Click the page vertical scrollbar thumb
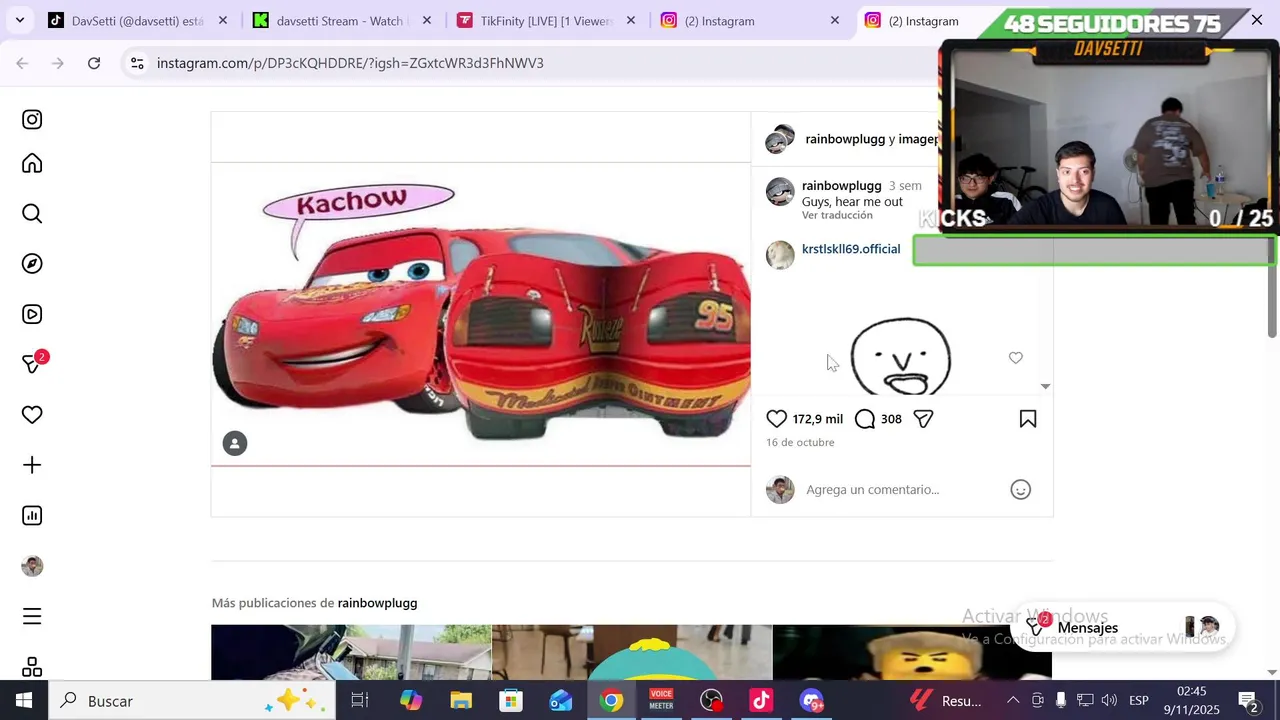 tap(1273, 287)
